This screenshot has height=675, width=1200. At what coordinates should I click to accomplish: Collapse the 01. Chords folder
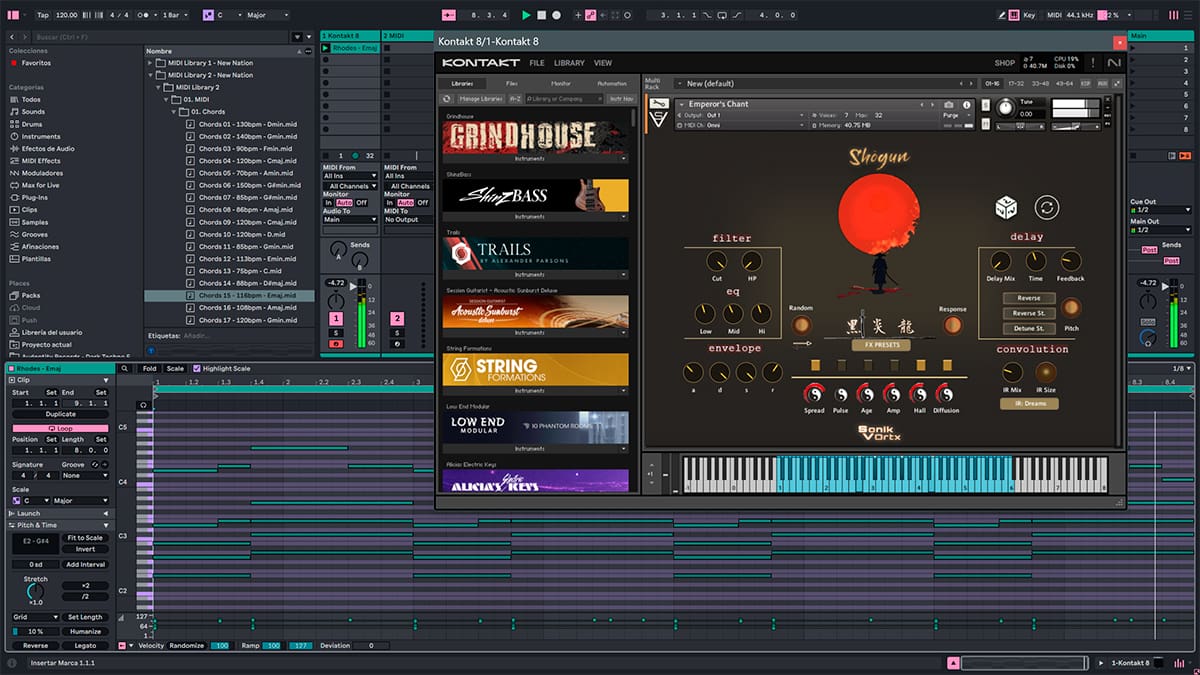[x=175, y=112]
